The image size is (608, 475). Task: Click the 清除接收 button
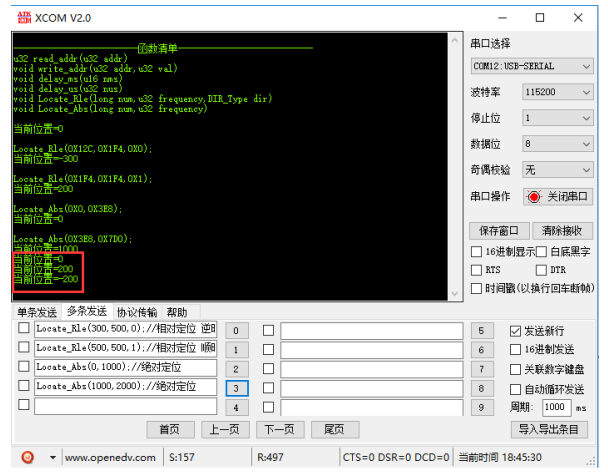coord(563,231)
